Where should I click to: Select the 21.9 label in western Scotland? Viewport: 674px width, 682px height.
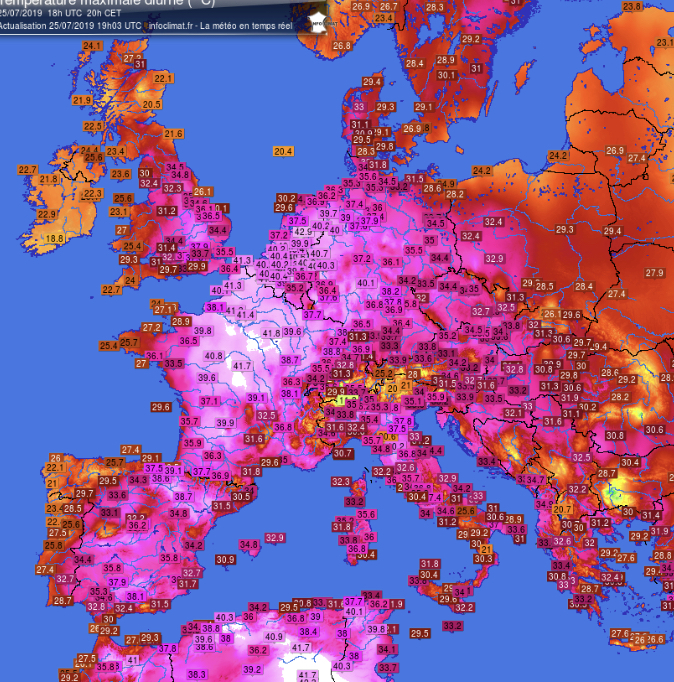(82, 100)
